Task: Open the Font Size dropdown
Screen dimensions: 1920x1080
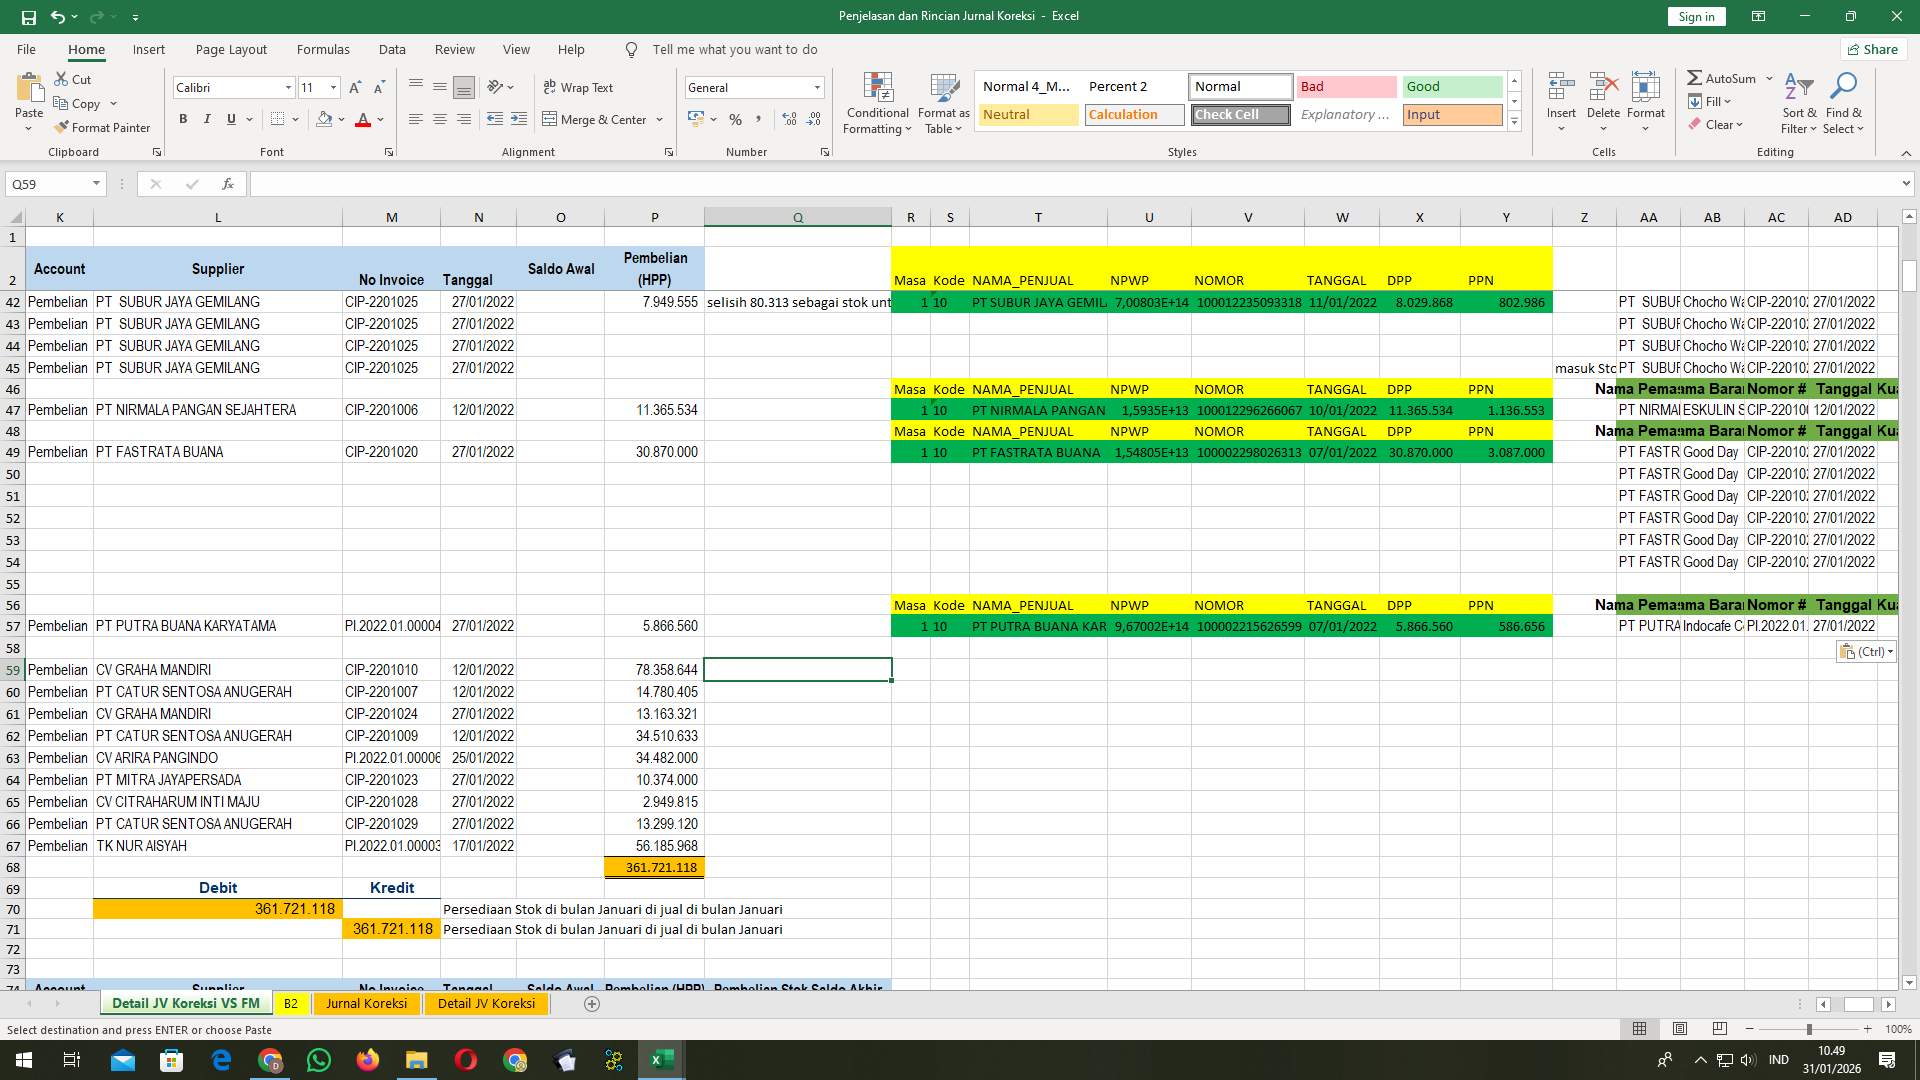Action: 333,87
